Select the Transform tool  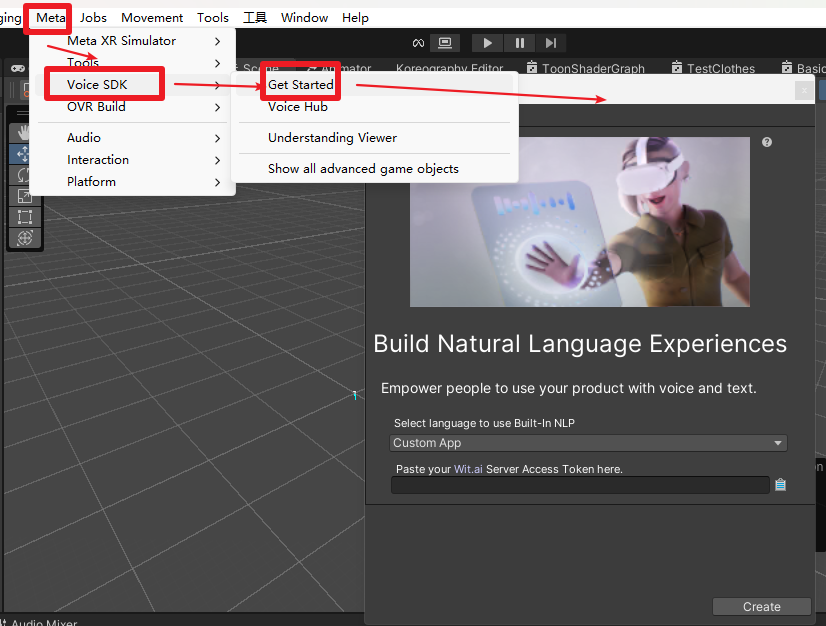pyautogui.click(x=24, y=238)
